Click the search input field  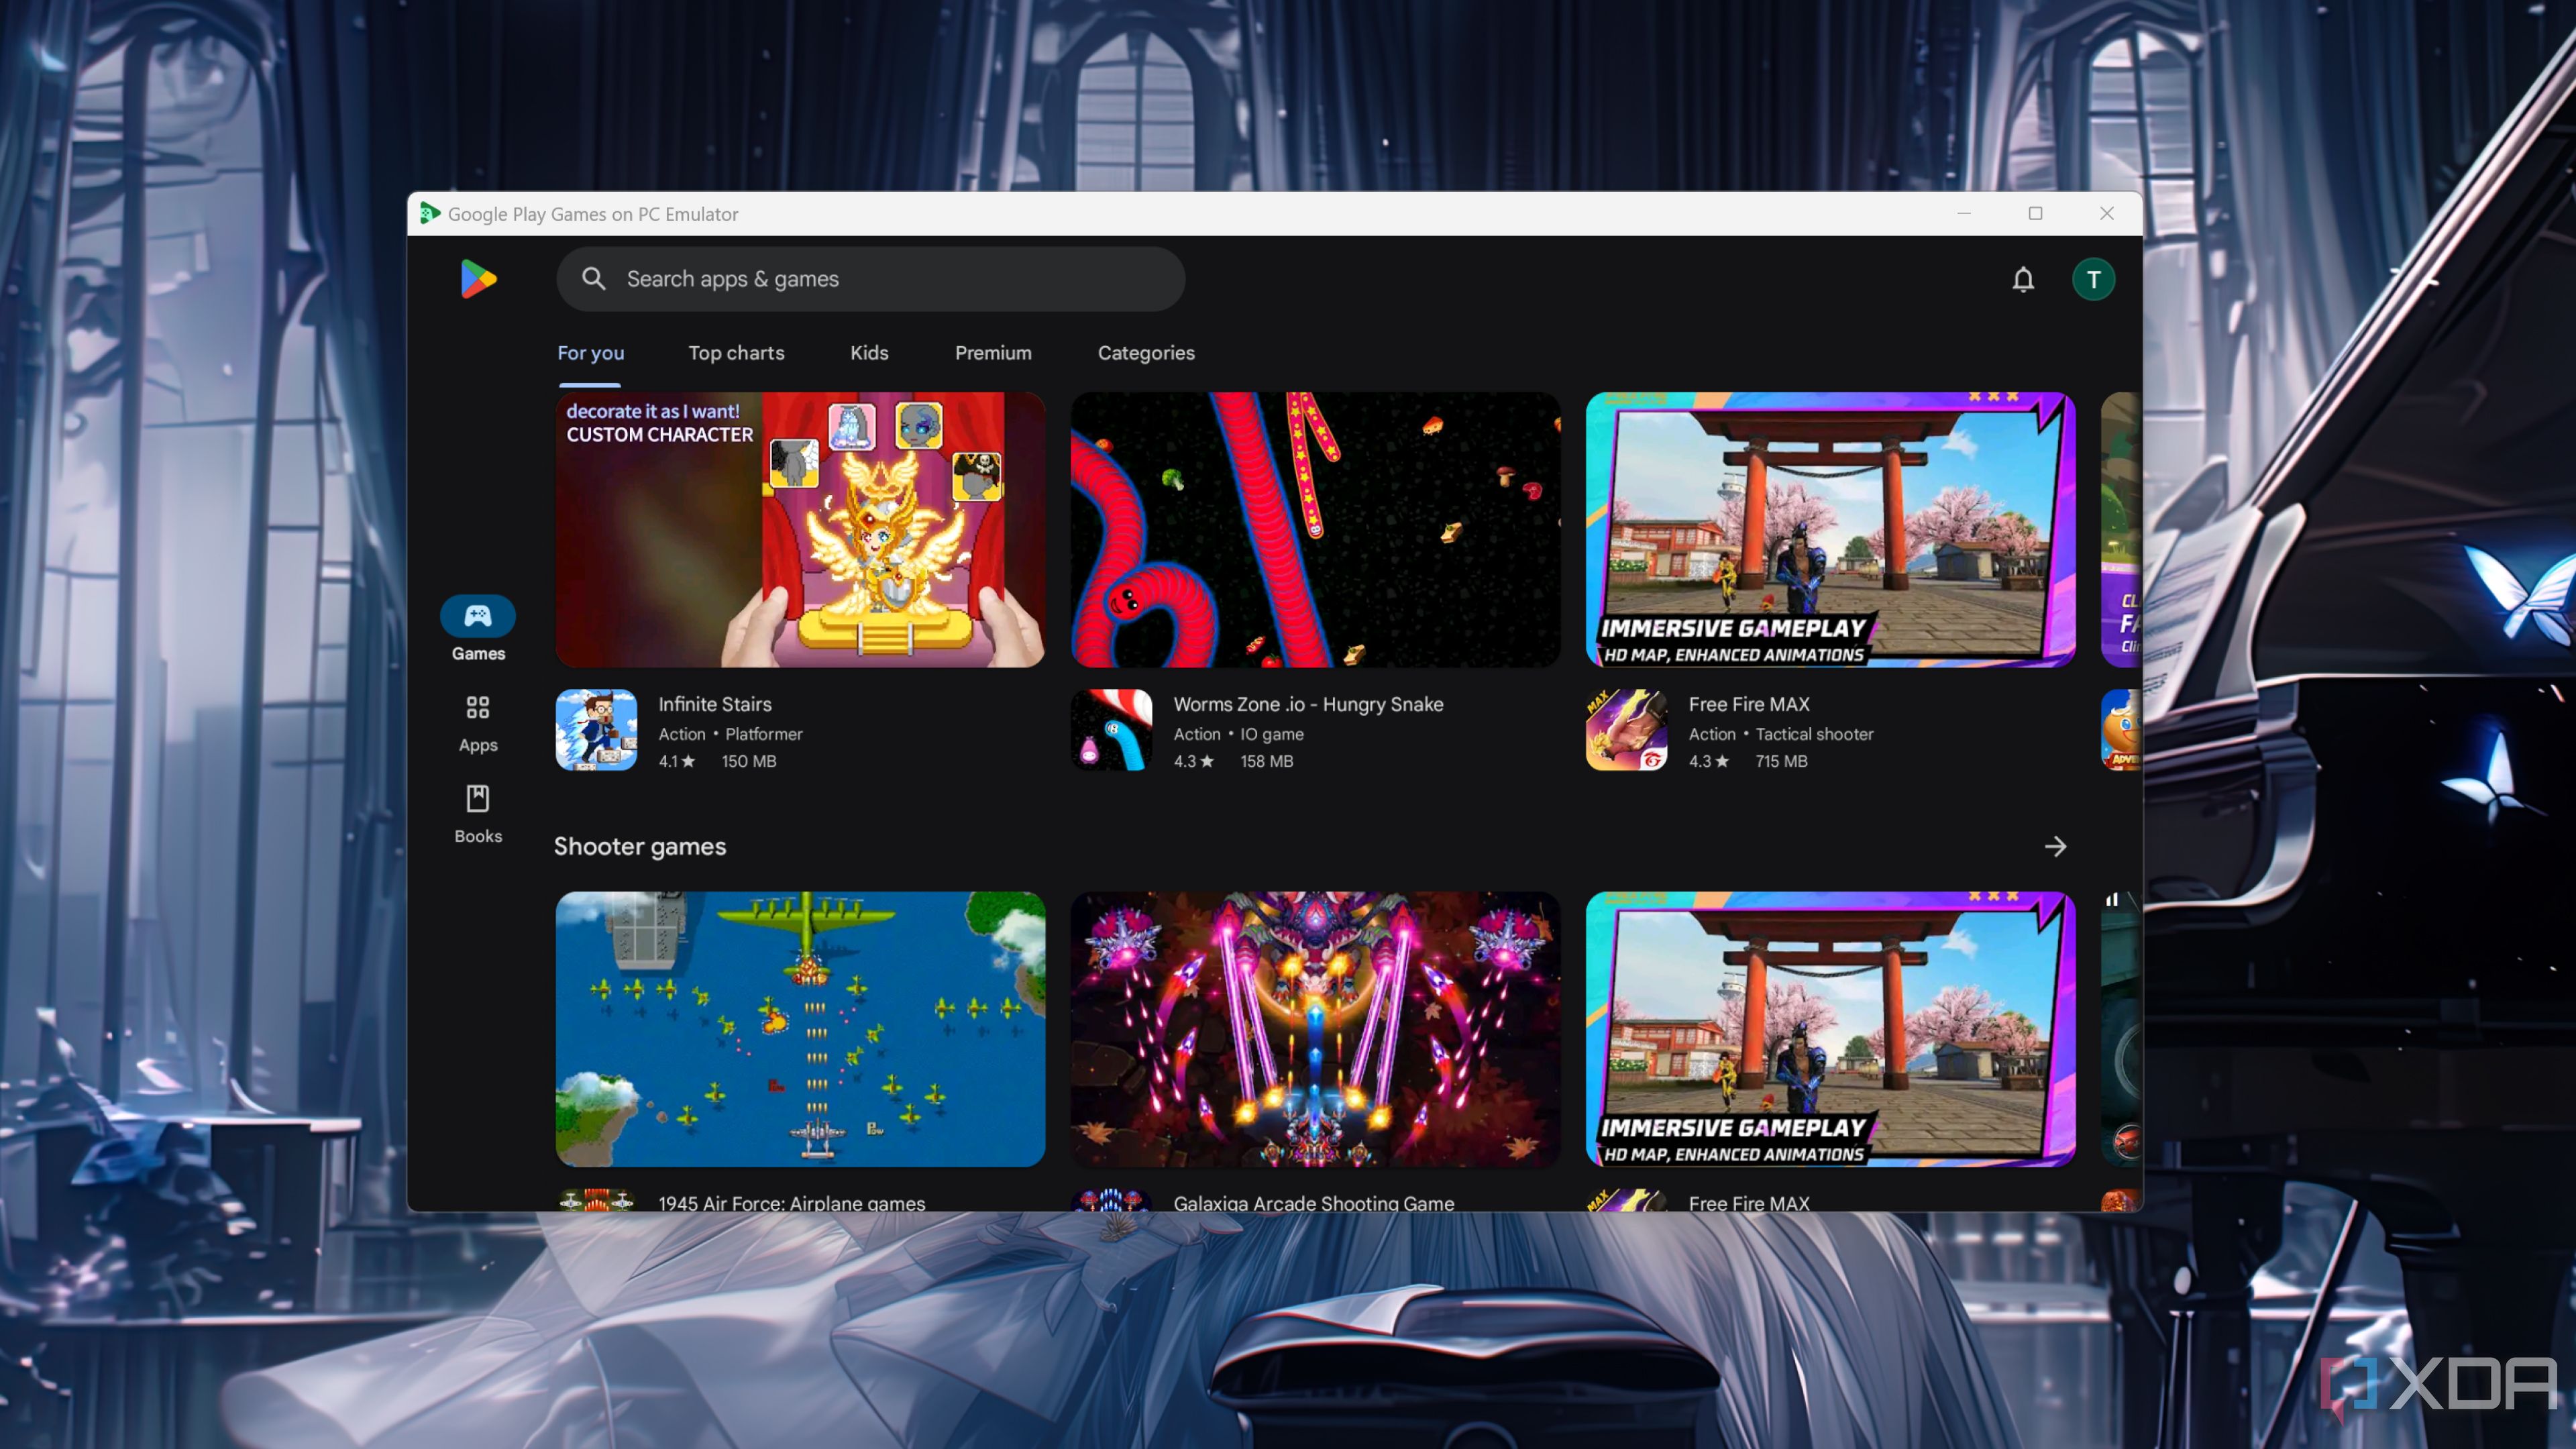point(871,278)
